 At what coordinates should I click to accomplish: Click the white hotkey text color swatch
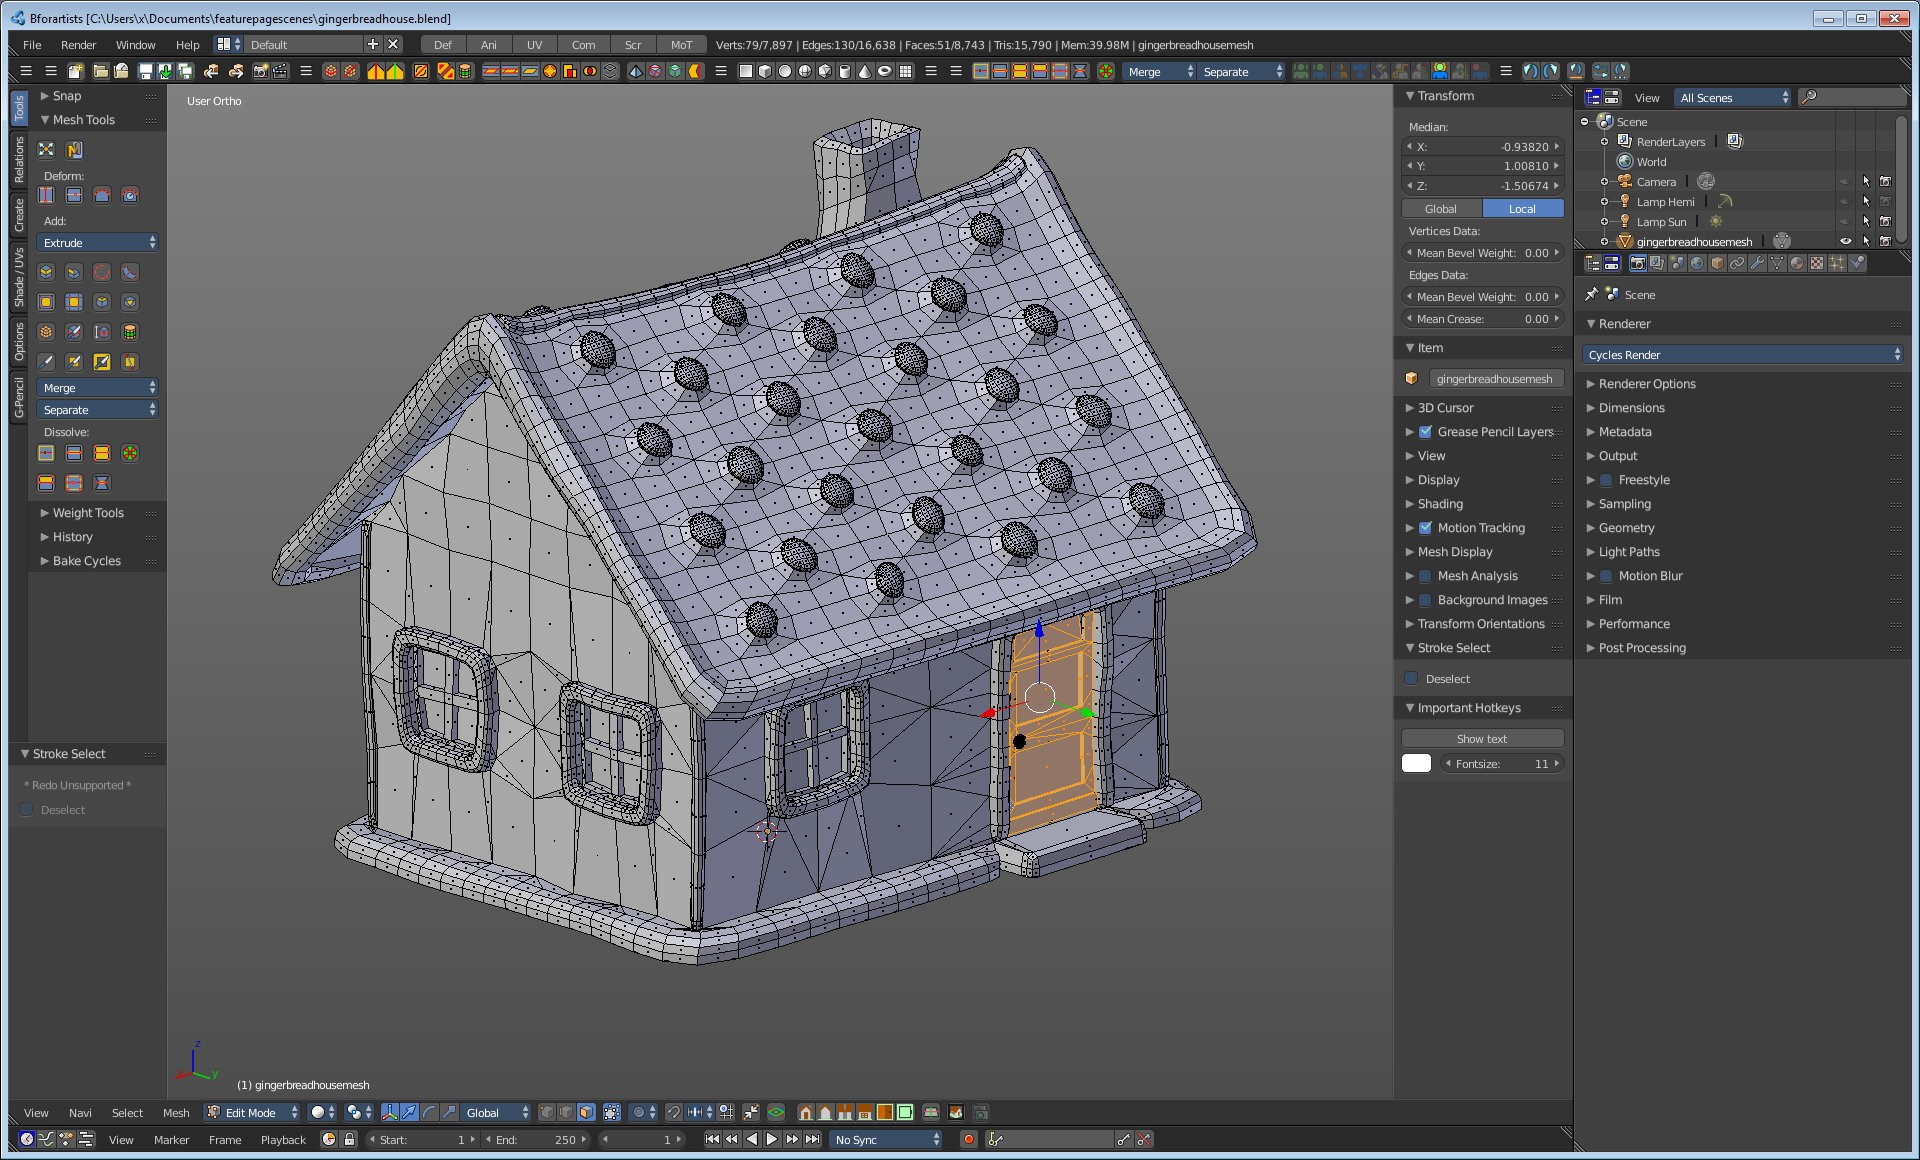(x=1416, y=764)
